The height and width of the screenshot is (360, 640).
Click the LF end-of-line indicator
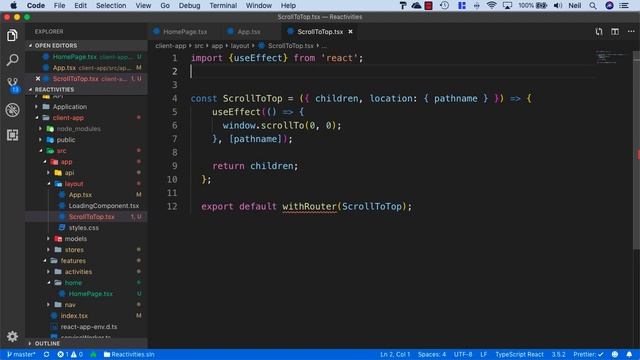click(x=483, y=354)
